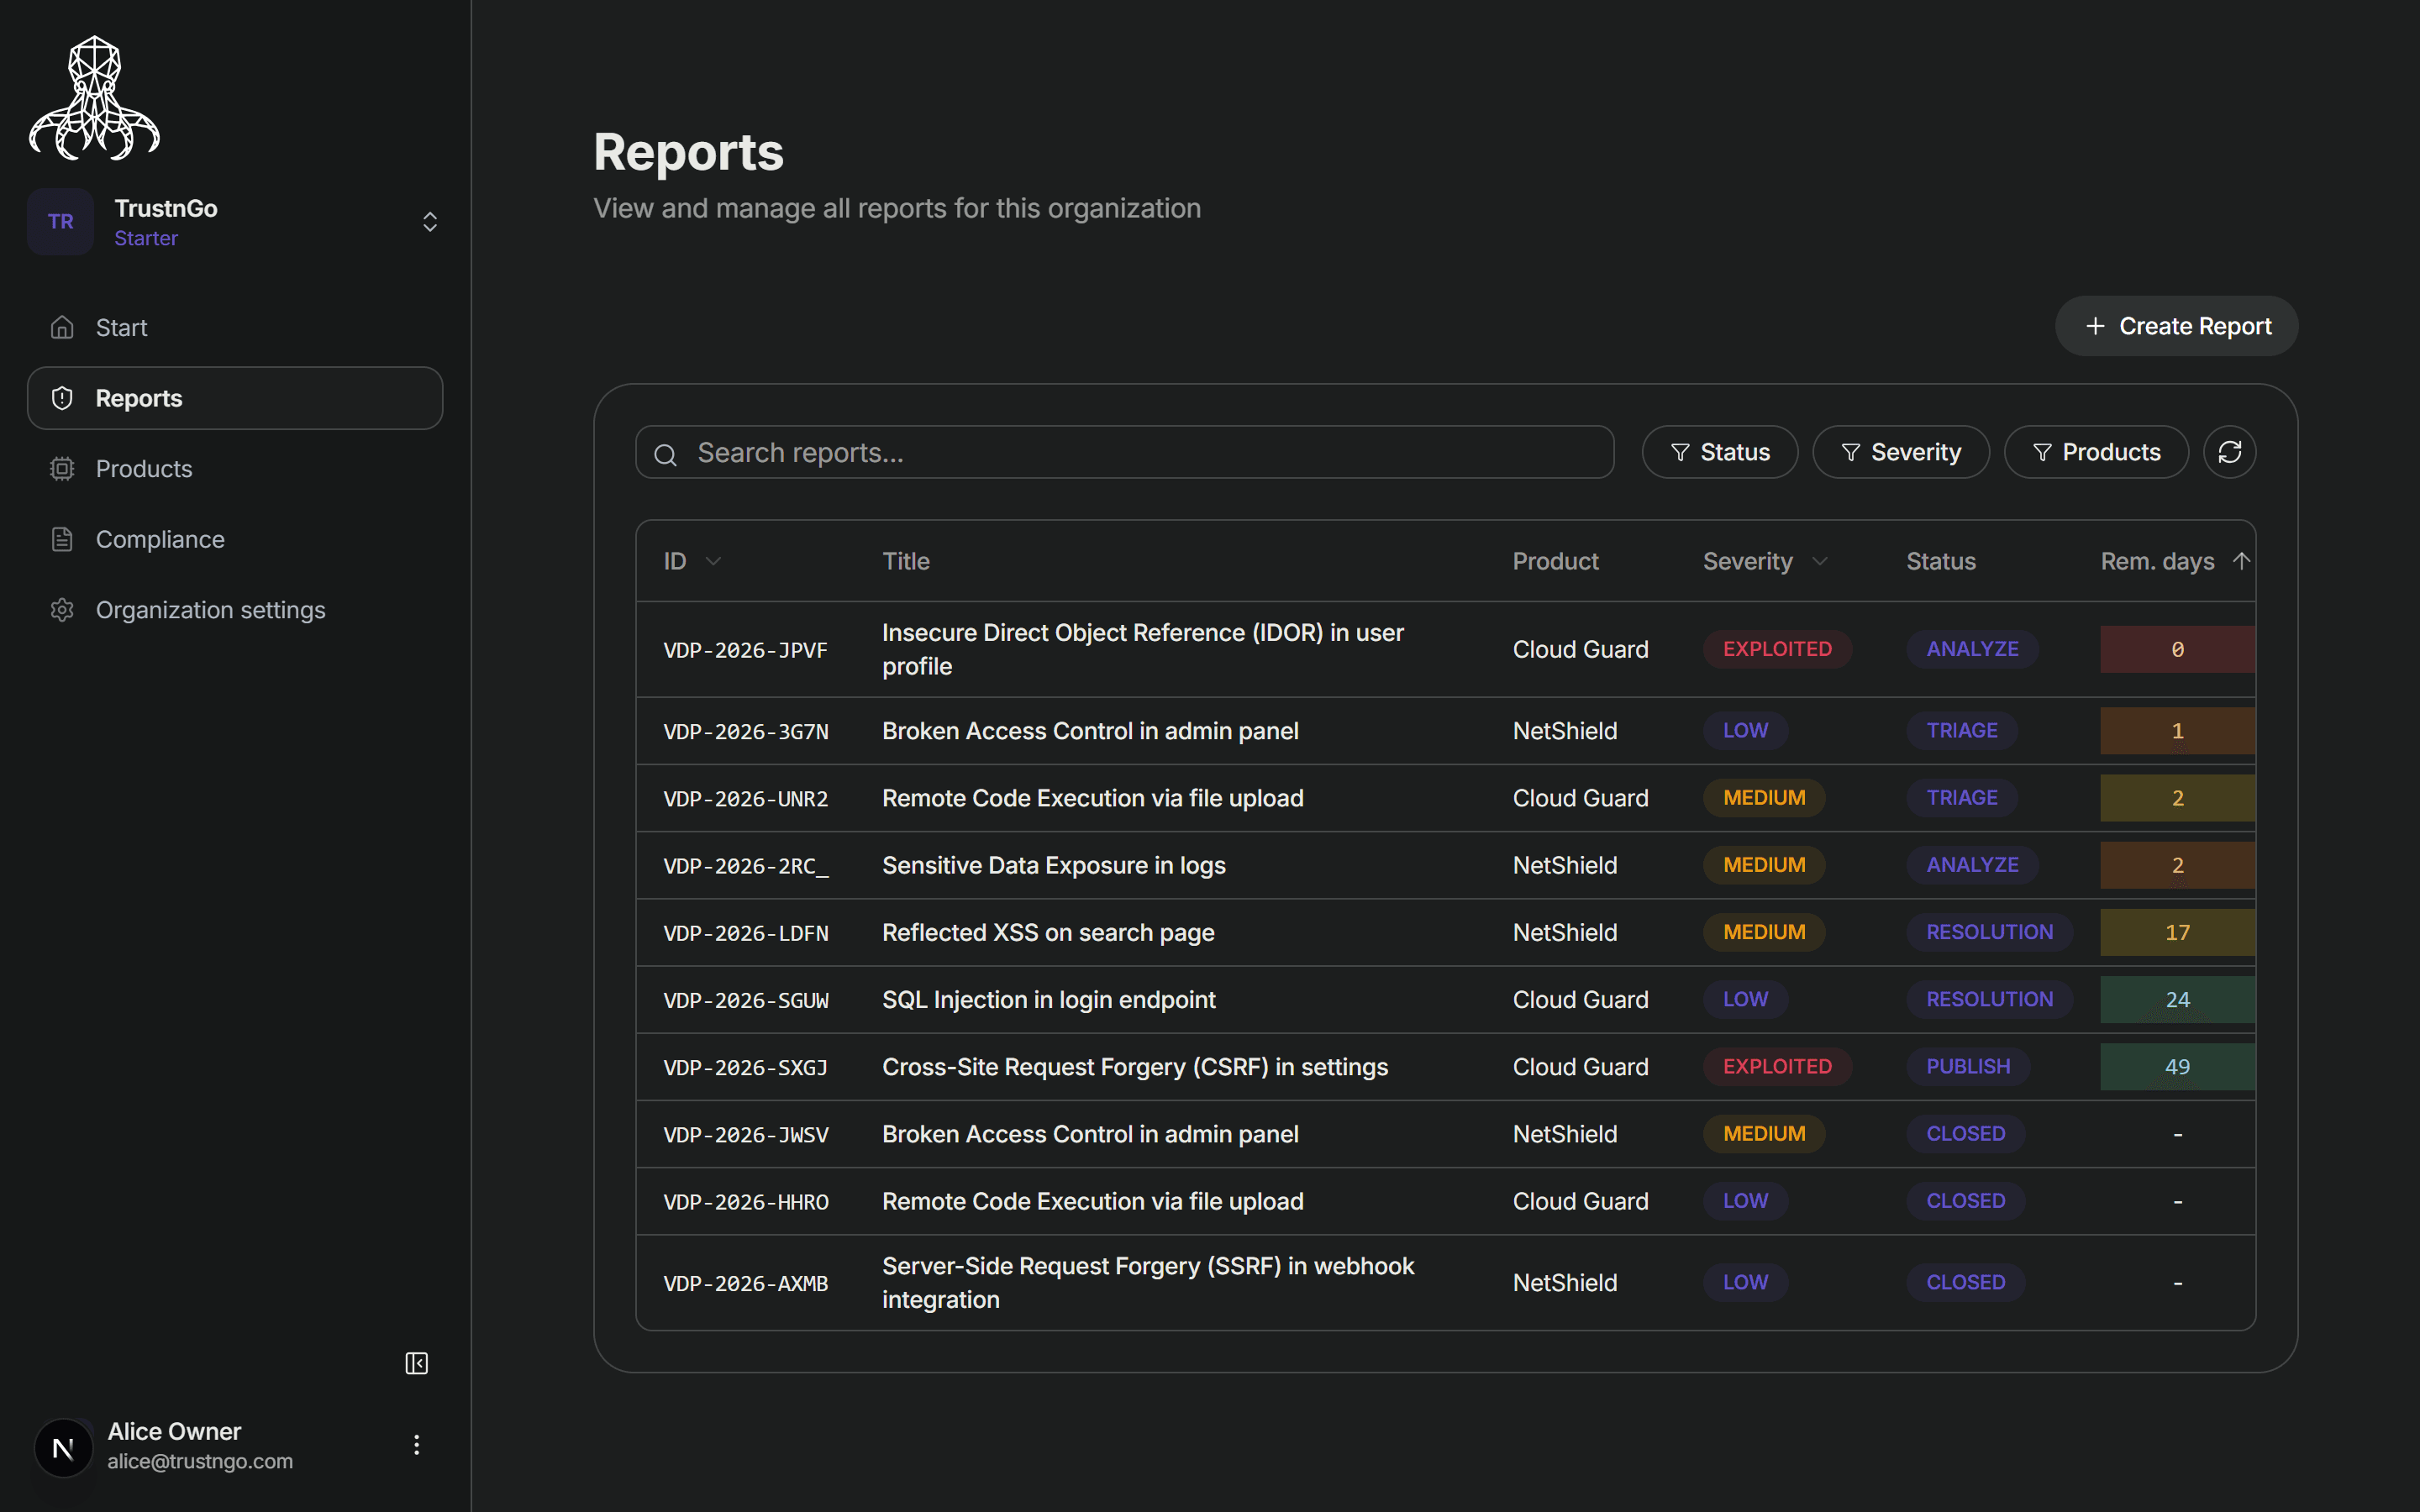This screenshot has width=2420, height=1512.
Task: Collapse the left sidebar
Action: pyautogui.click(x=416, y=1363)
